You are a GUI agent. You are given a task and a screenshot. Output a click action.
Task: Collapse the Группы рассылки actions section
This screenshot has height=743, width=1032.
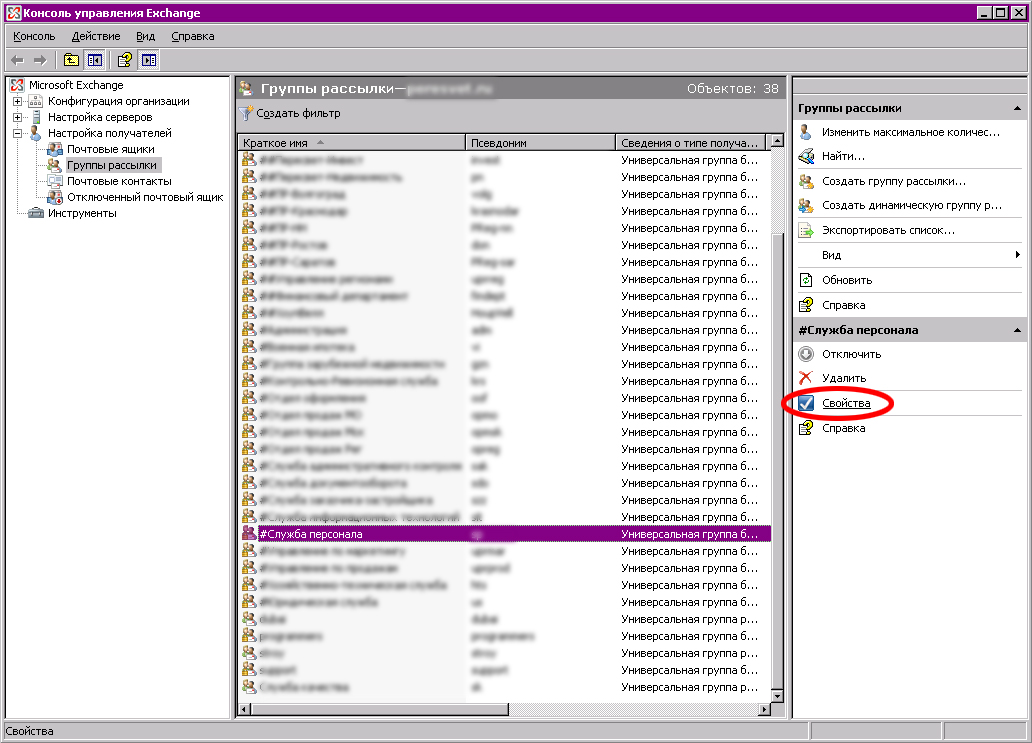(x=1017, y=108)
